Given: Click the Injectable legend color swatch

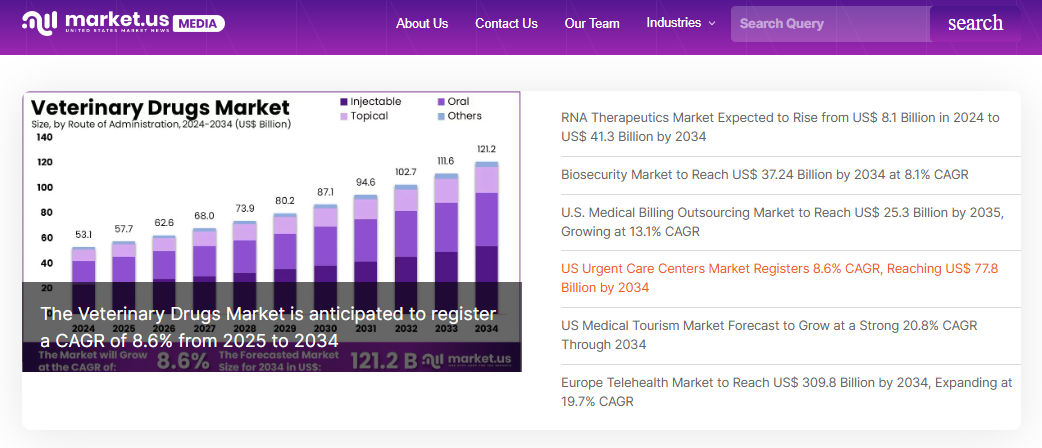Looking at the screenshot, I should point(344,102).
